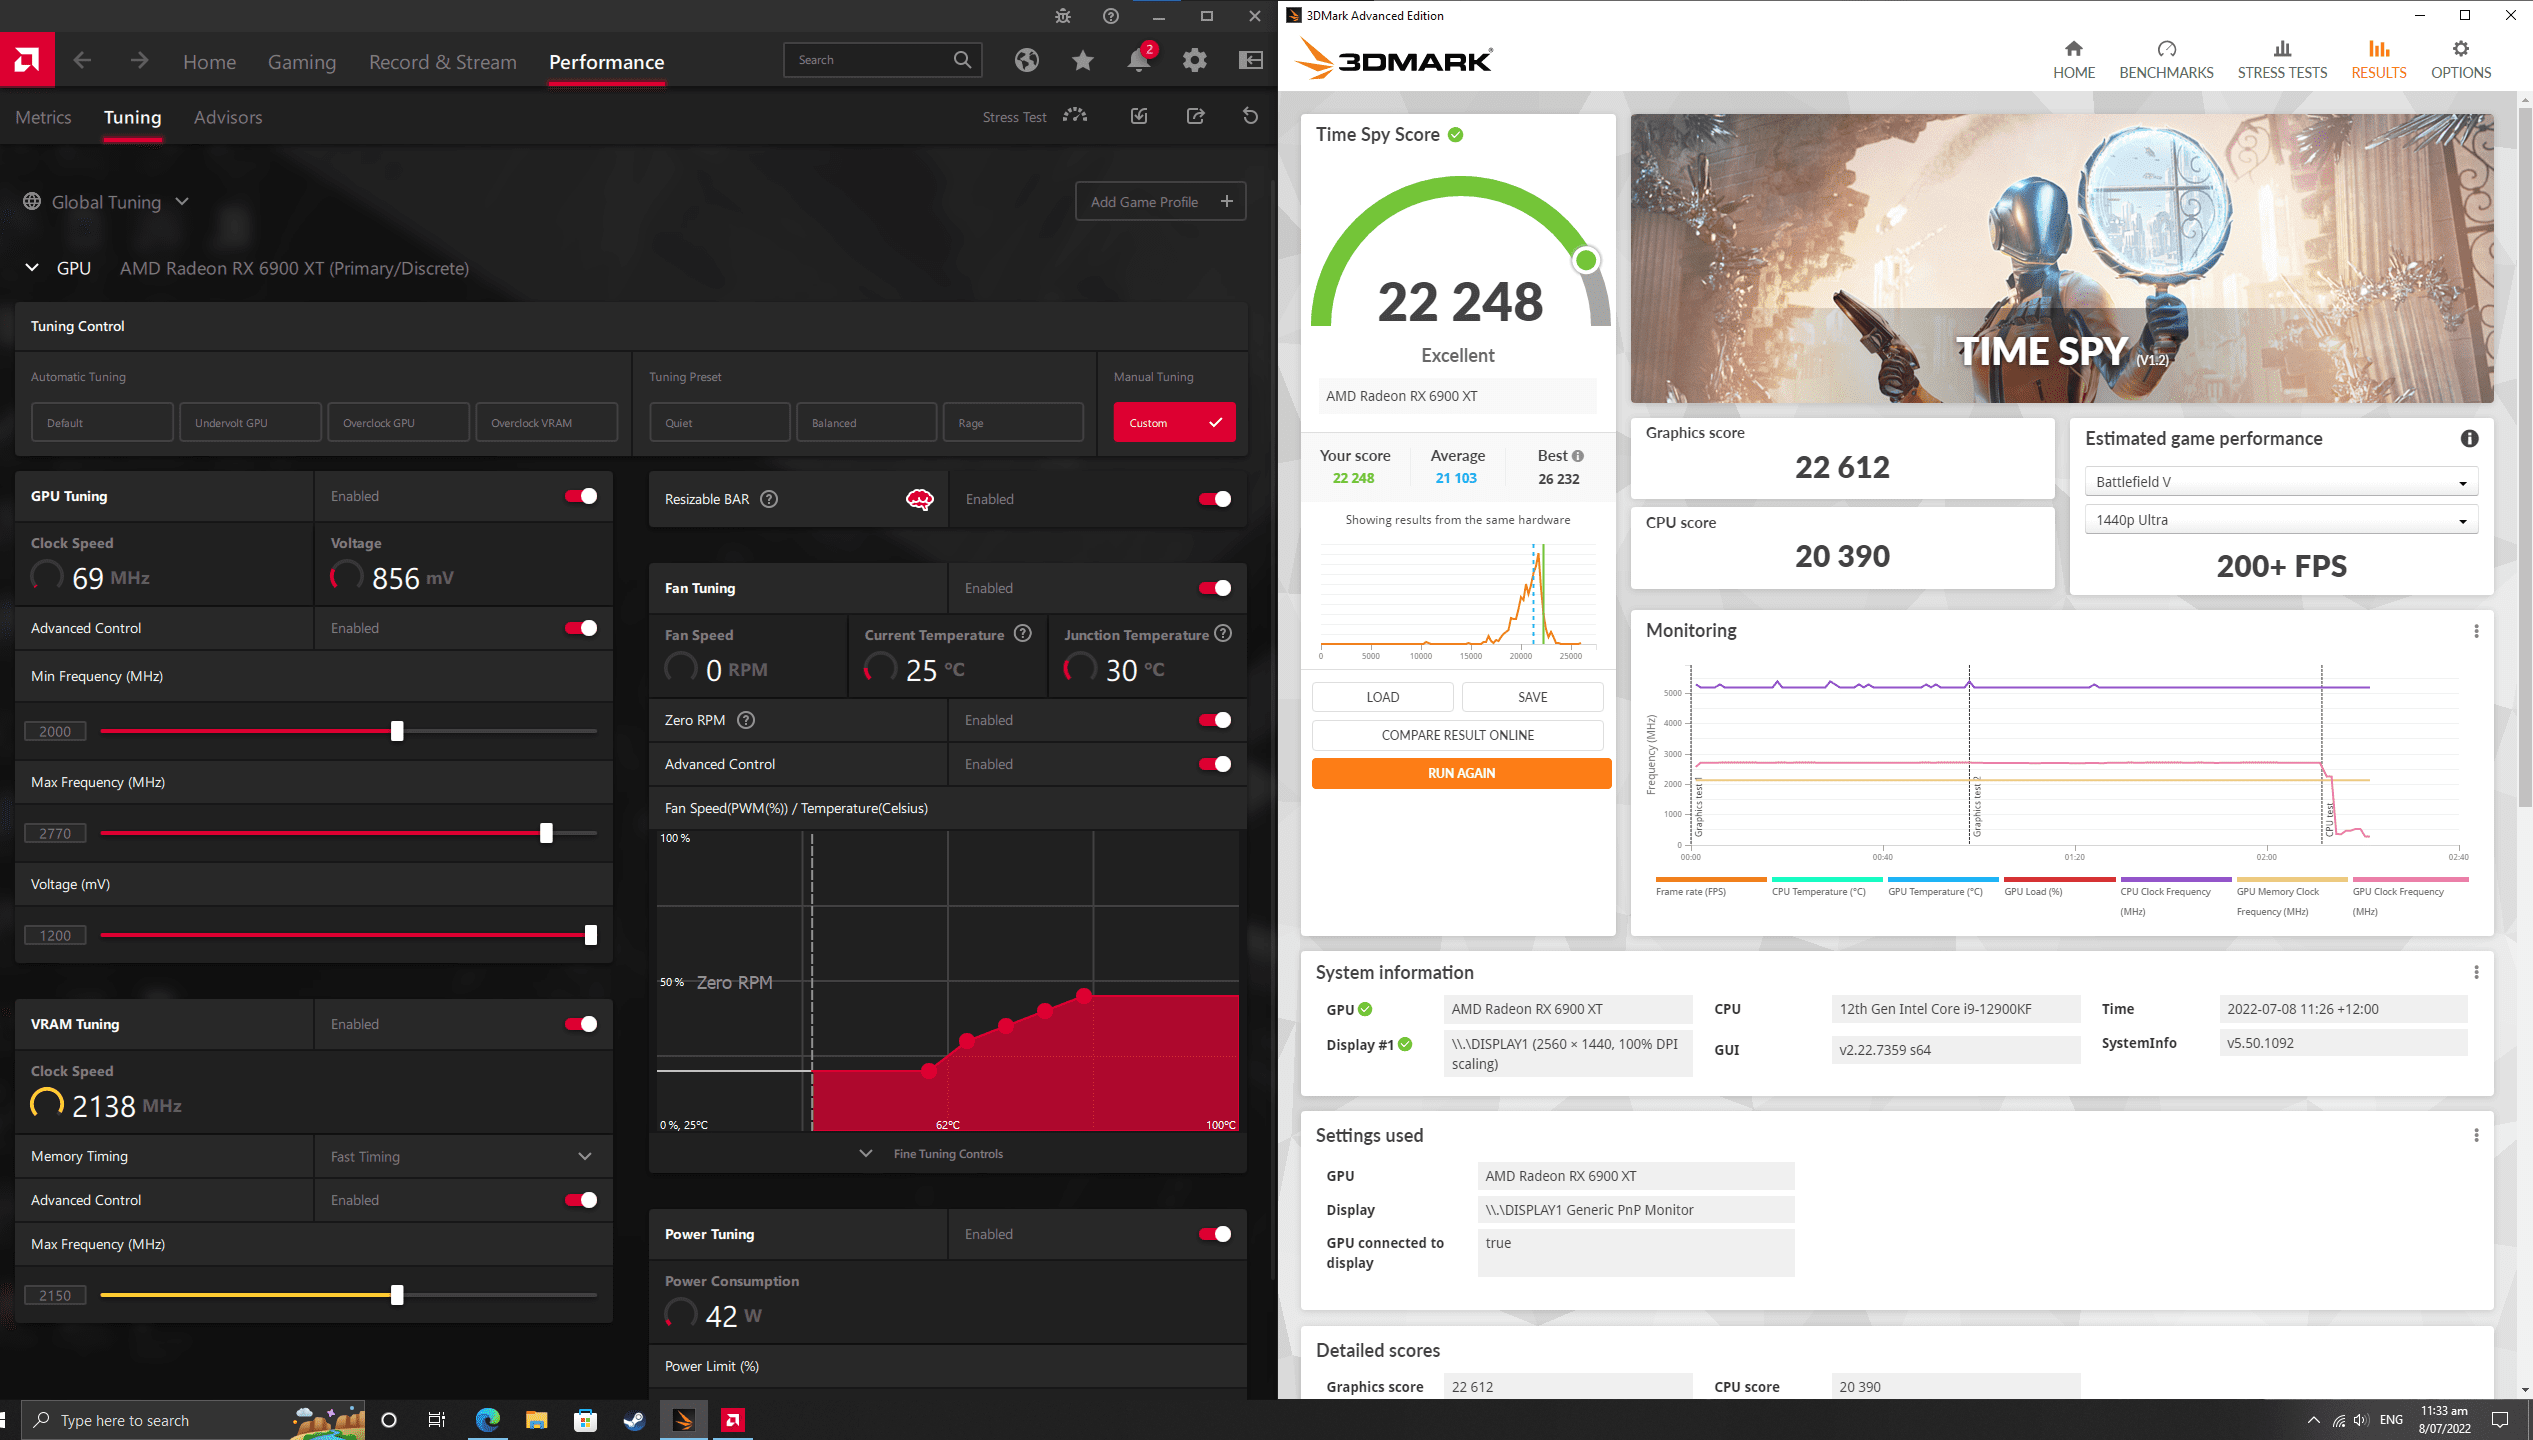Open the favorites star icon in AMD

[1082, 61]
